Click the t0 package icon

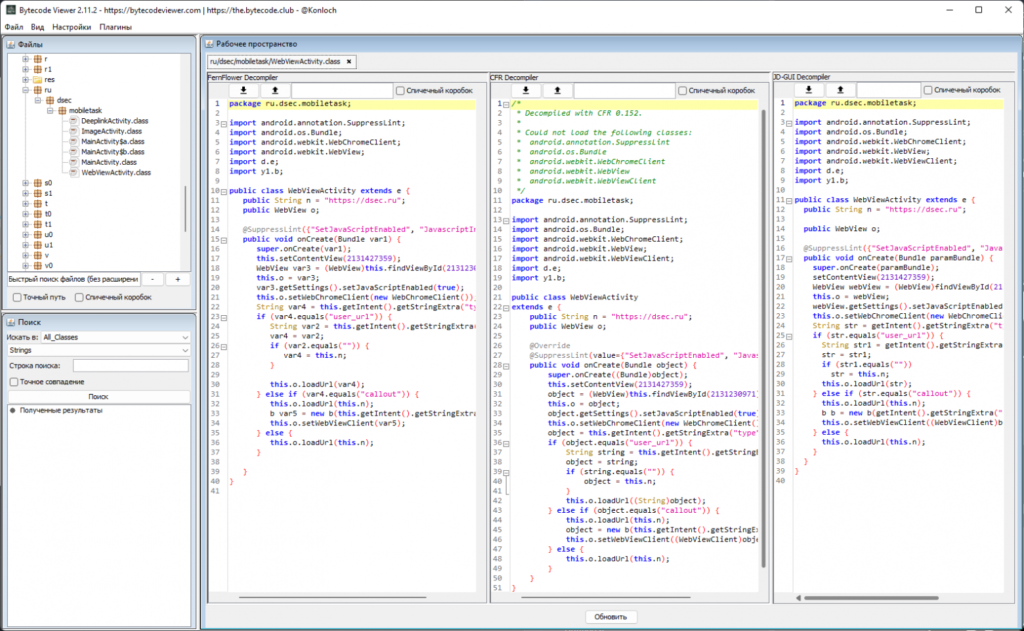click(38, 214)
